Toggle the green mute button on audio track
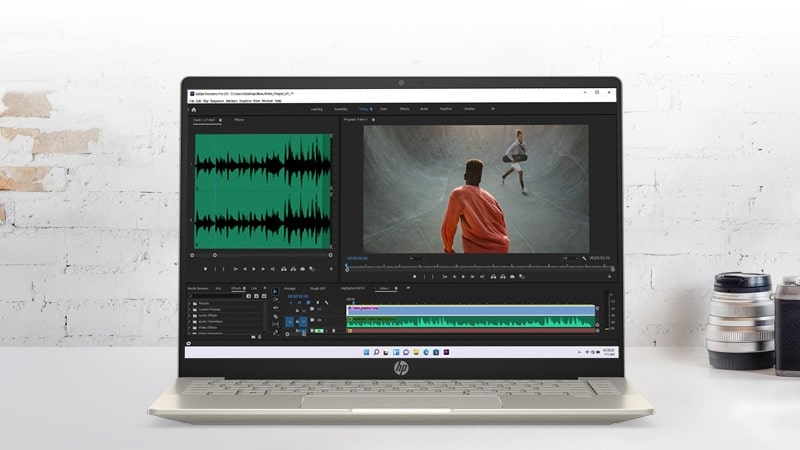The width and height of the screenshot is (800, 450). [x=319, y=331]
